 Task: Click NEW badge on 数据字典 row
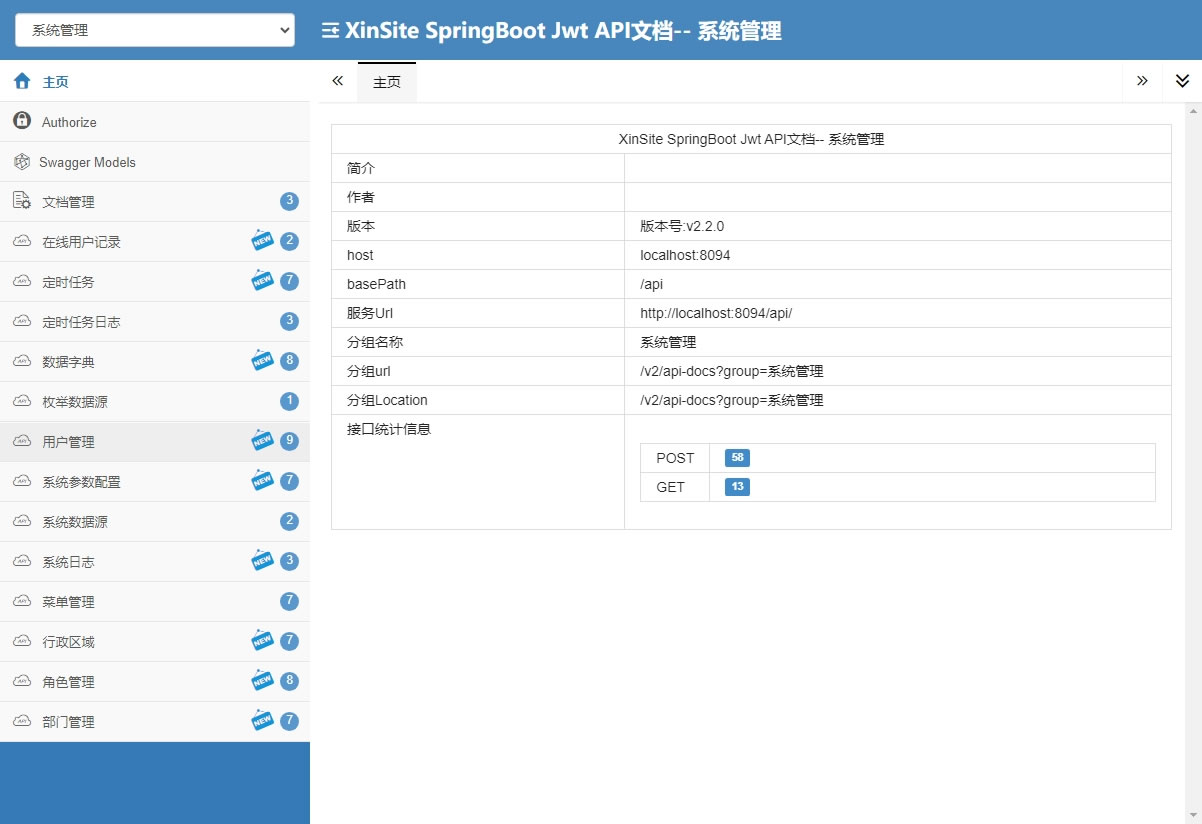[262, 360]
